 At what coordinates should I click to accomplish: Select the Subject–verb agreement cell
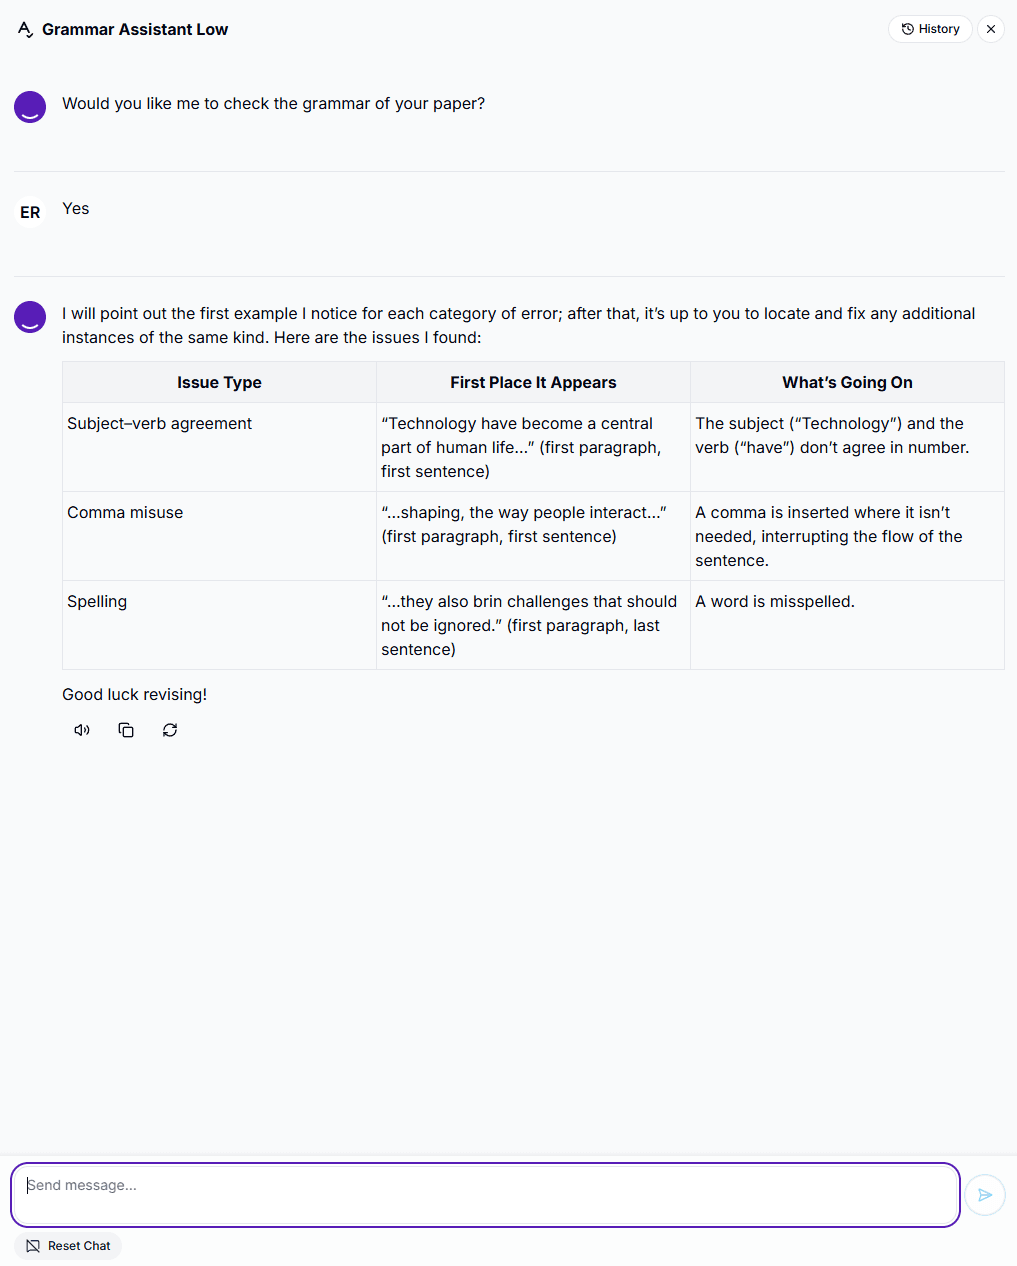[219, 447]
